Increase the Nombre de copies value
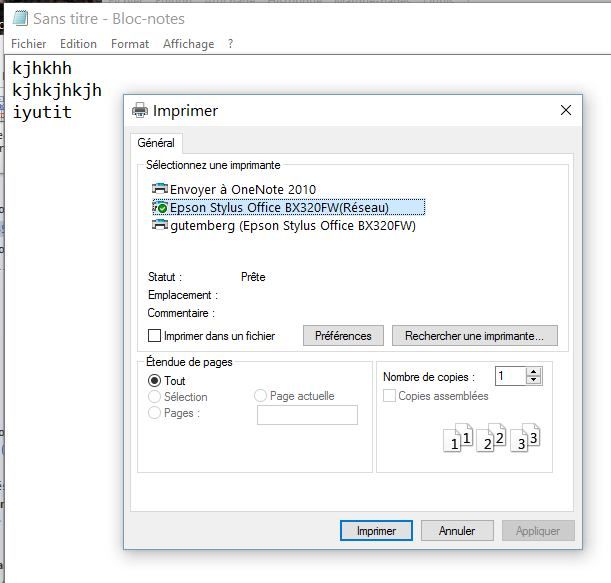 click(x=534, y=372)
